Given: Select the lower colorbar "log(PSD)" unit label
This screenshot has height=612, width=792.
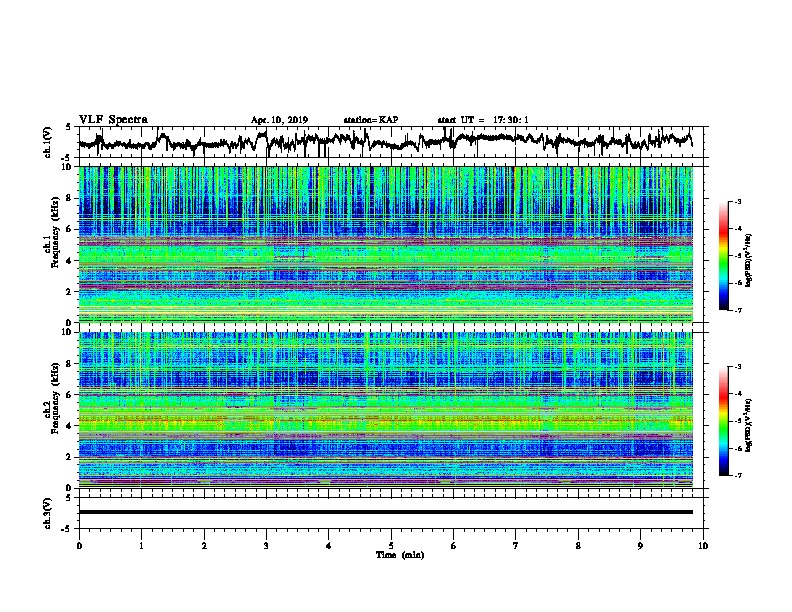Looking at the screenshot, I should click(x=748, y=425).
